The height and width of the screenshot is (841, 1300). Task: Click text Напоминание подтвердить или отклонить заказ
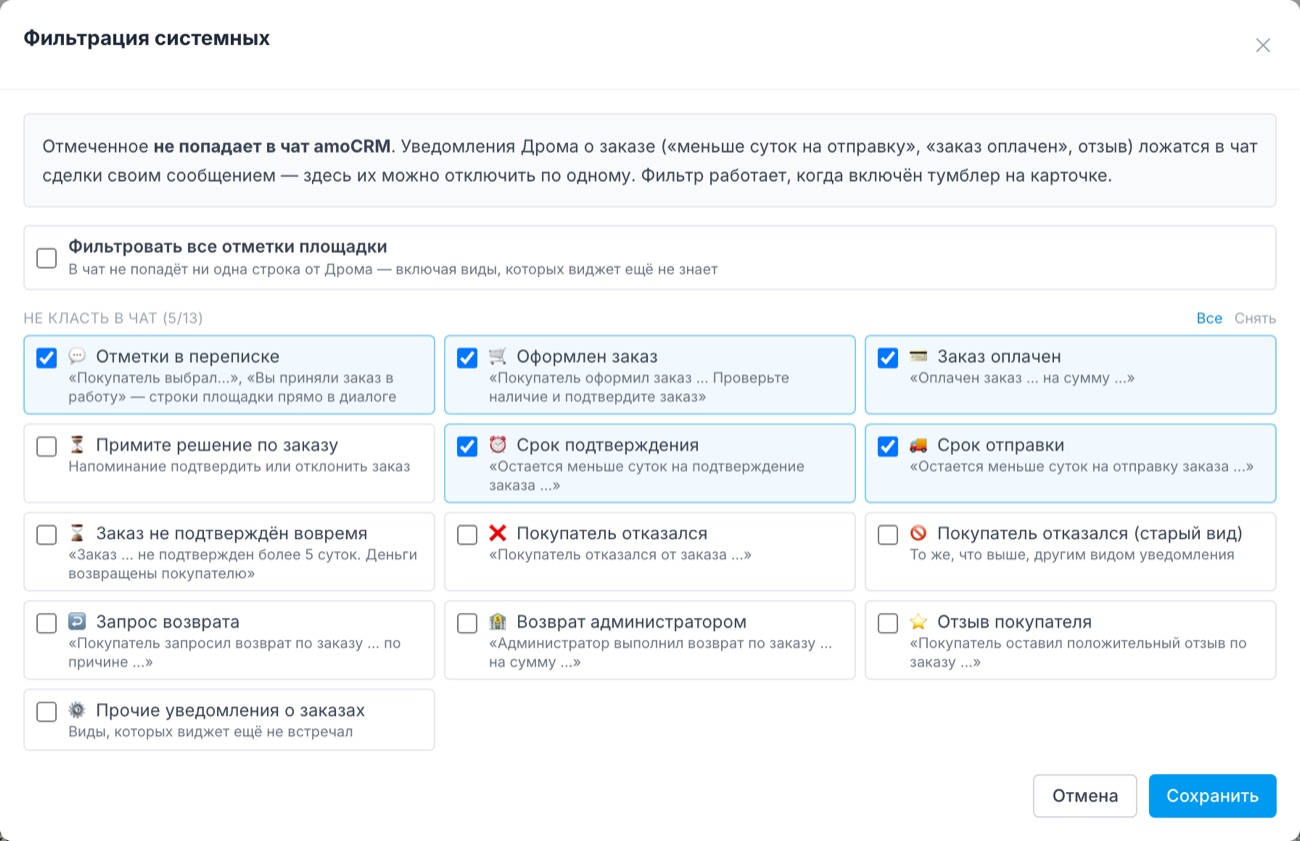pos(239,466)
